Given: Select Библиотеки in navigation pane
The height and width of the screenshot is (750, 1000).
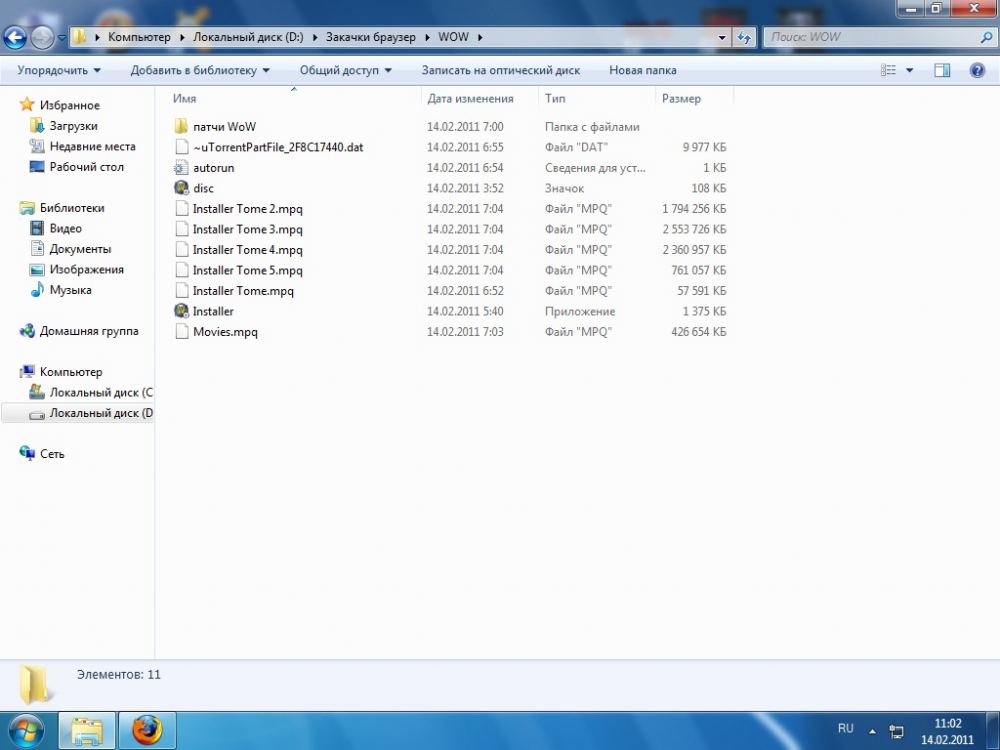Looking at the screenshot, I should 72,208.
